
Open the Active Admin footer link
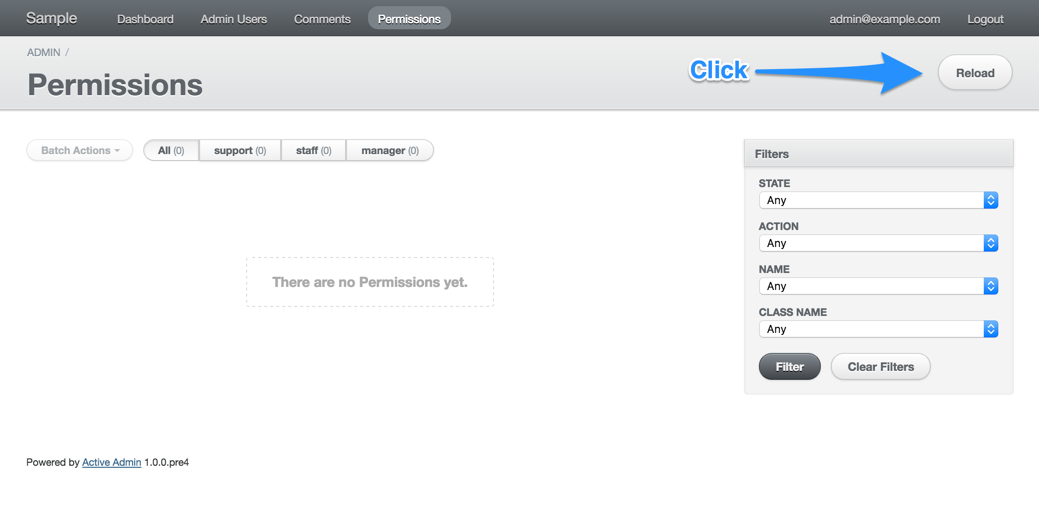coord(111,463)
